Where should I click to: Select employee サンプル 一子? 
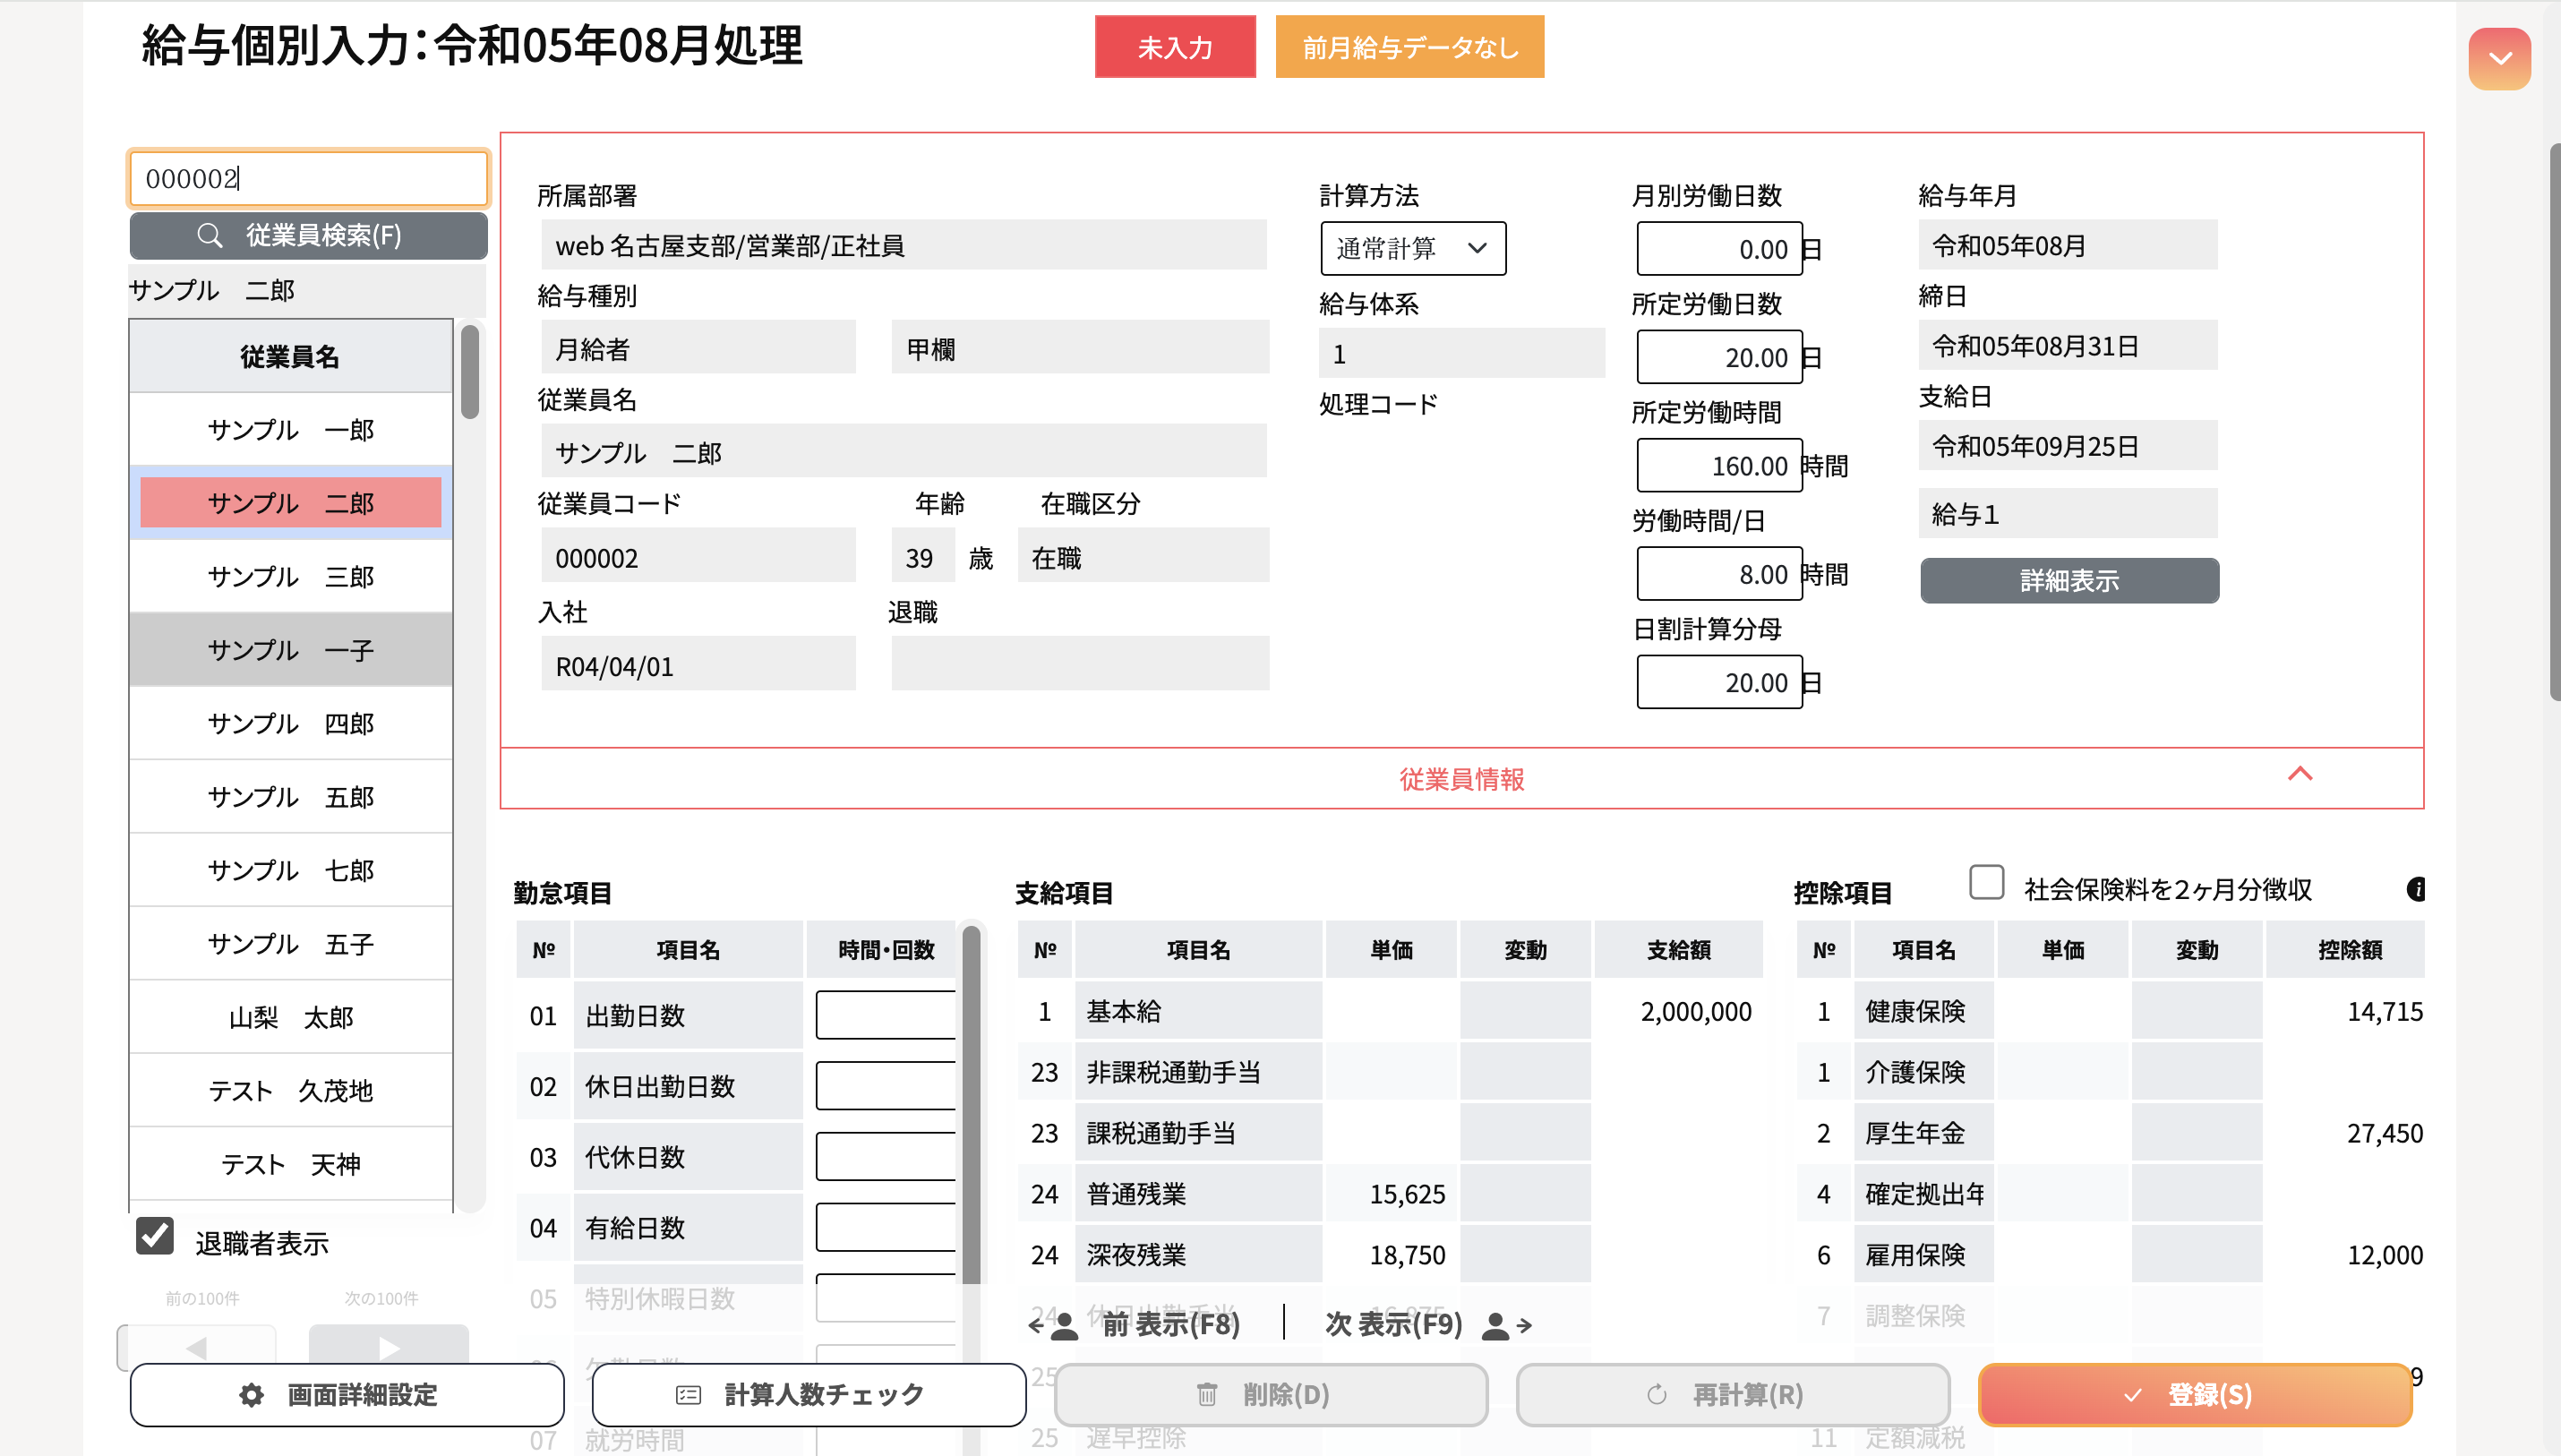[x=291, y=650]
